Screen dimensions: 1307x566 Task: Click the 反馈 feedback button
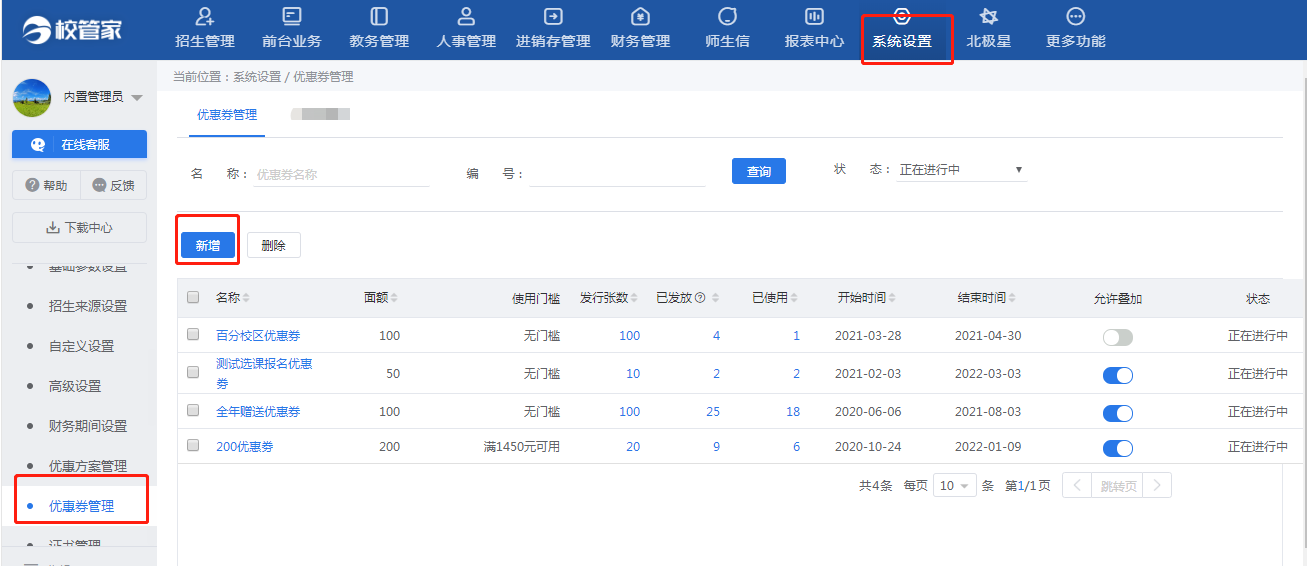click(x=113, y=185)
